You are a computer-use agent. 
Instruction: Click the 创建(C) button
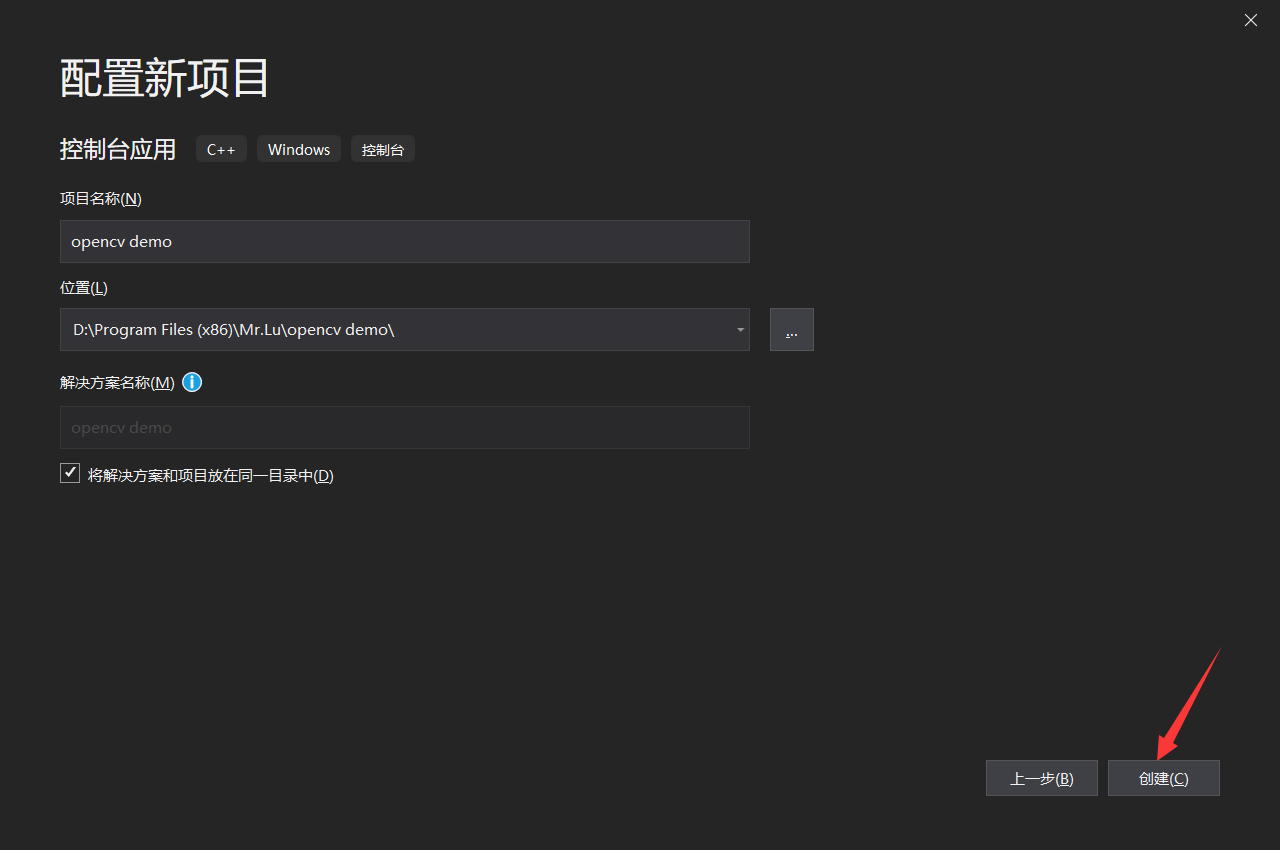[x=1163, y=778]
